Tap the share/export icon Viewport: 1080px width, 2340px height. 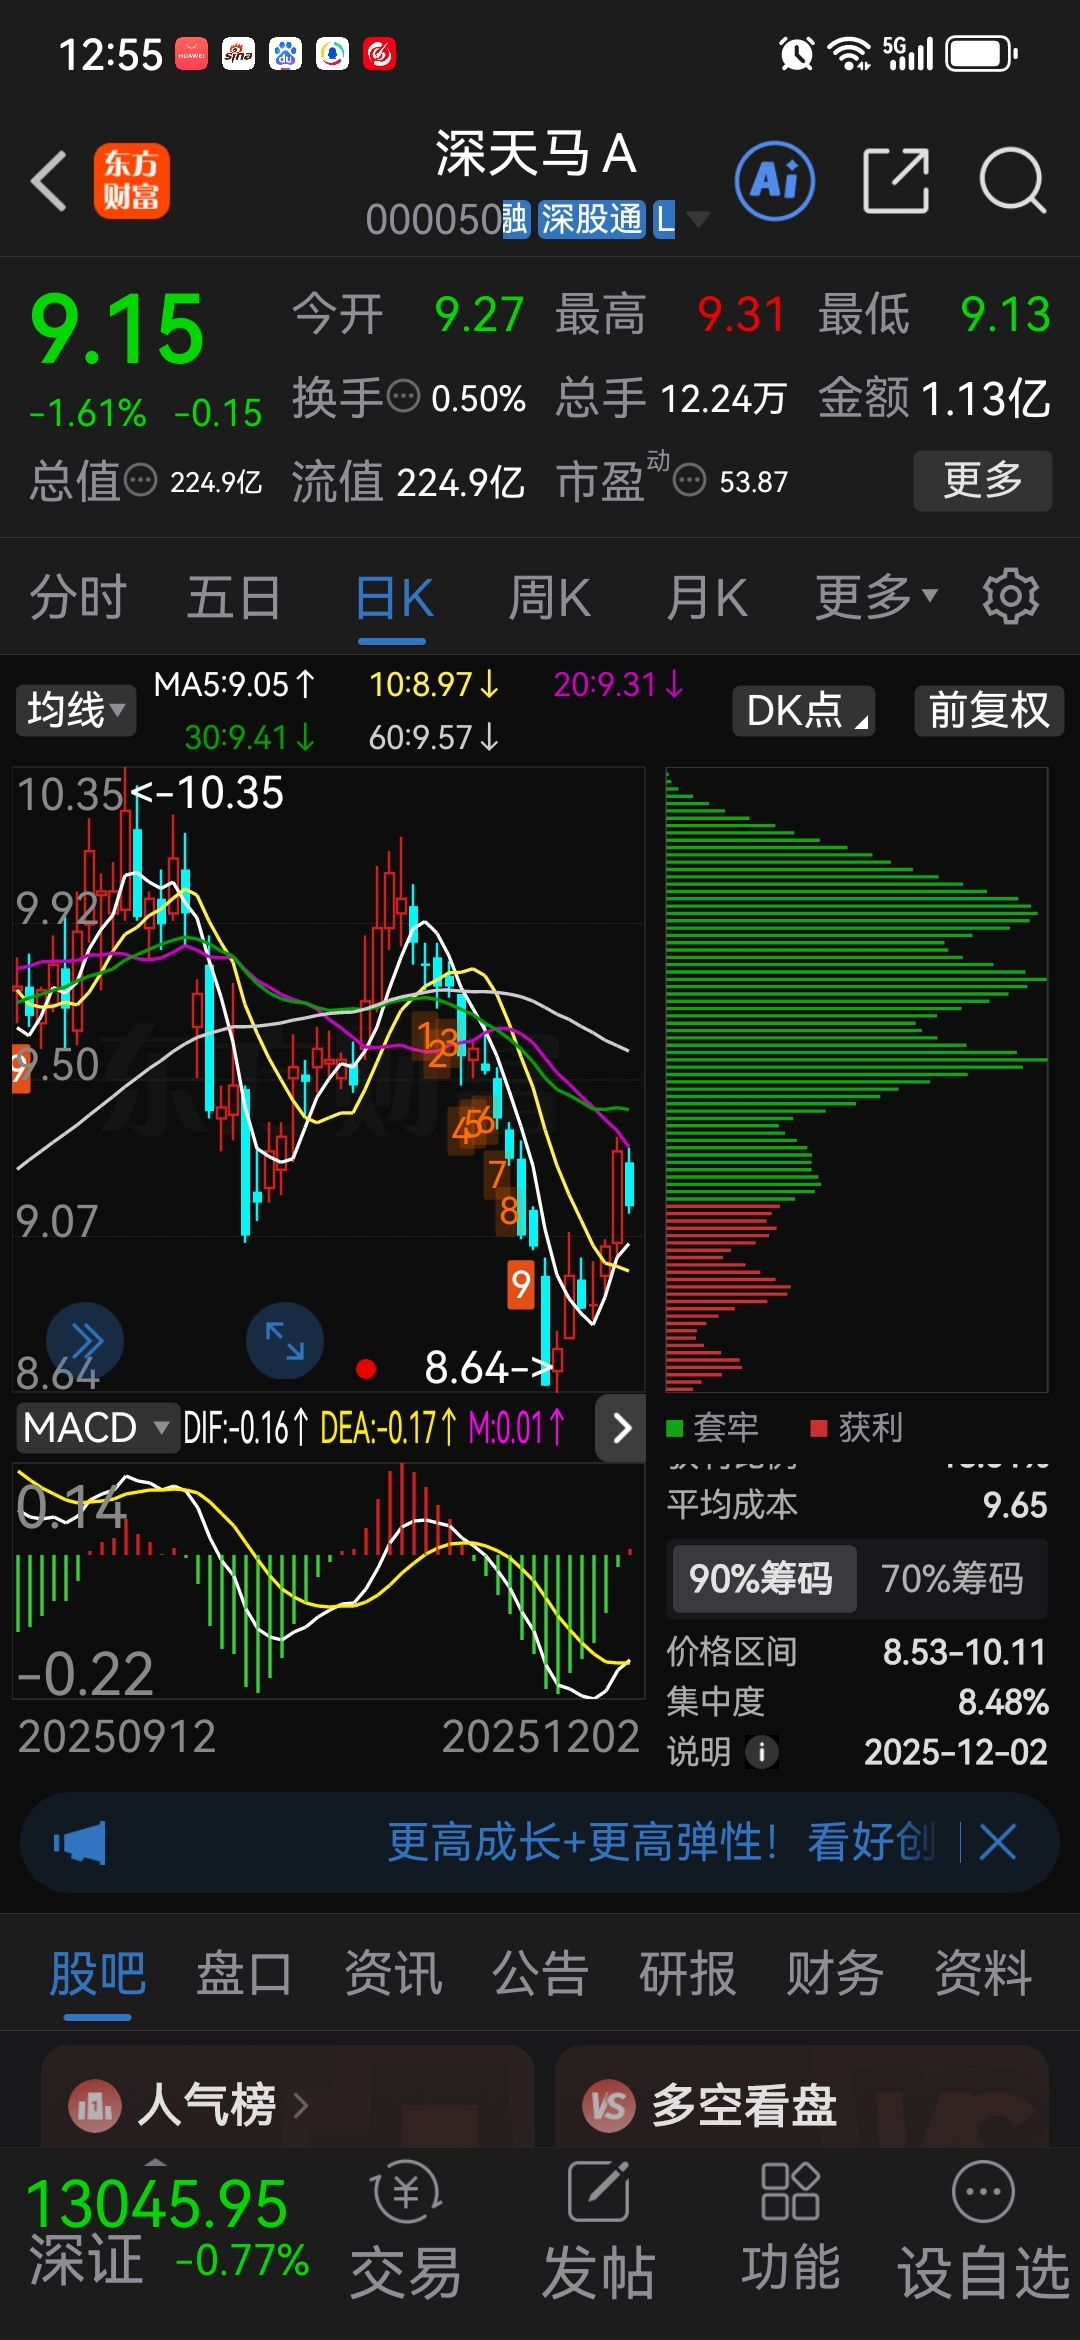coord(896,181)
